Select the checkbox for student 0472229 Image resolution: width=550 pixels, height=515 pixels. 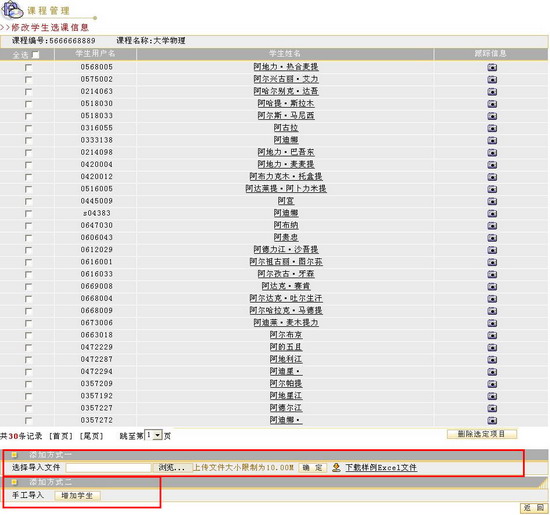28,348
